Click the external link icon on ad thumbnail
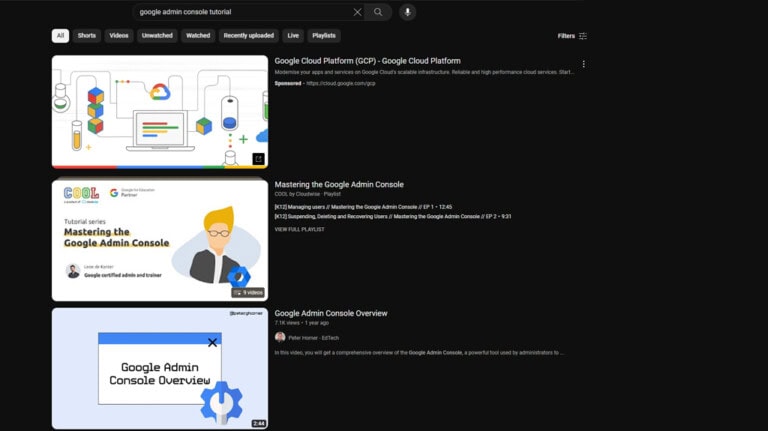This screenshot has height=431, width=768. 258,159
